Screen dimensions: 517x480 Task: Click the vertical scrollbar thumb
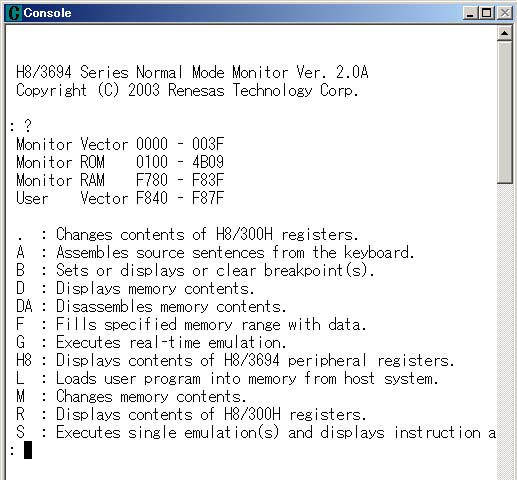click(x=504, y=112)
